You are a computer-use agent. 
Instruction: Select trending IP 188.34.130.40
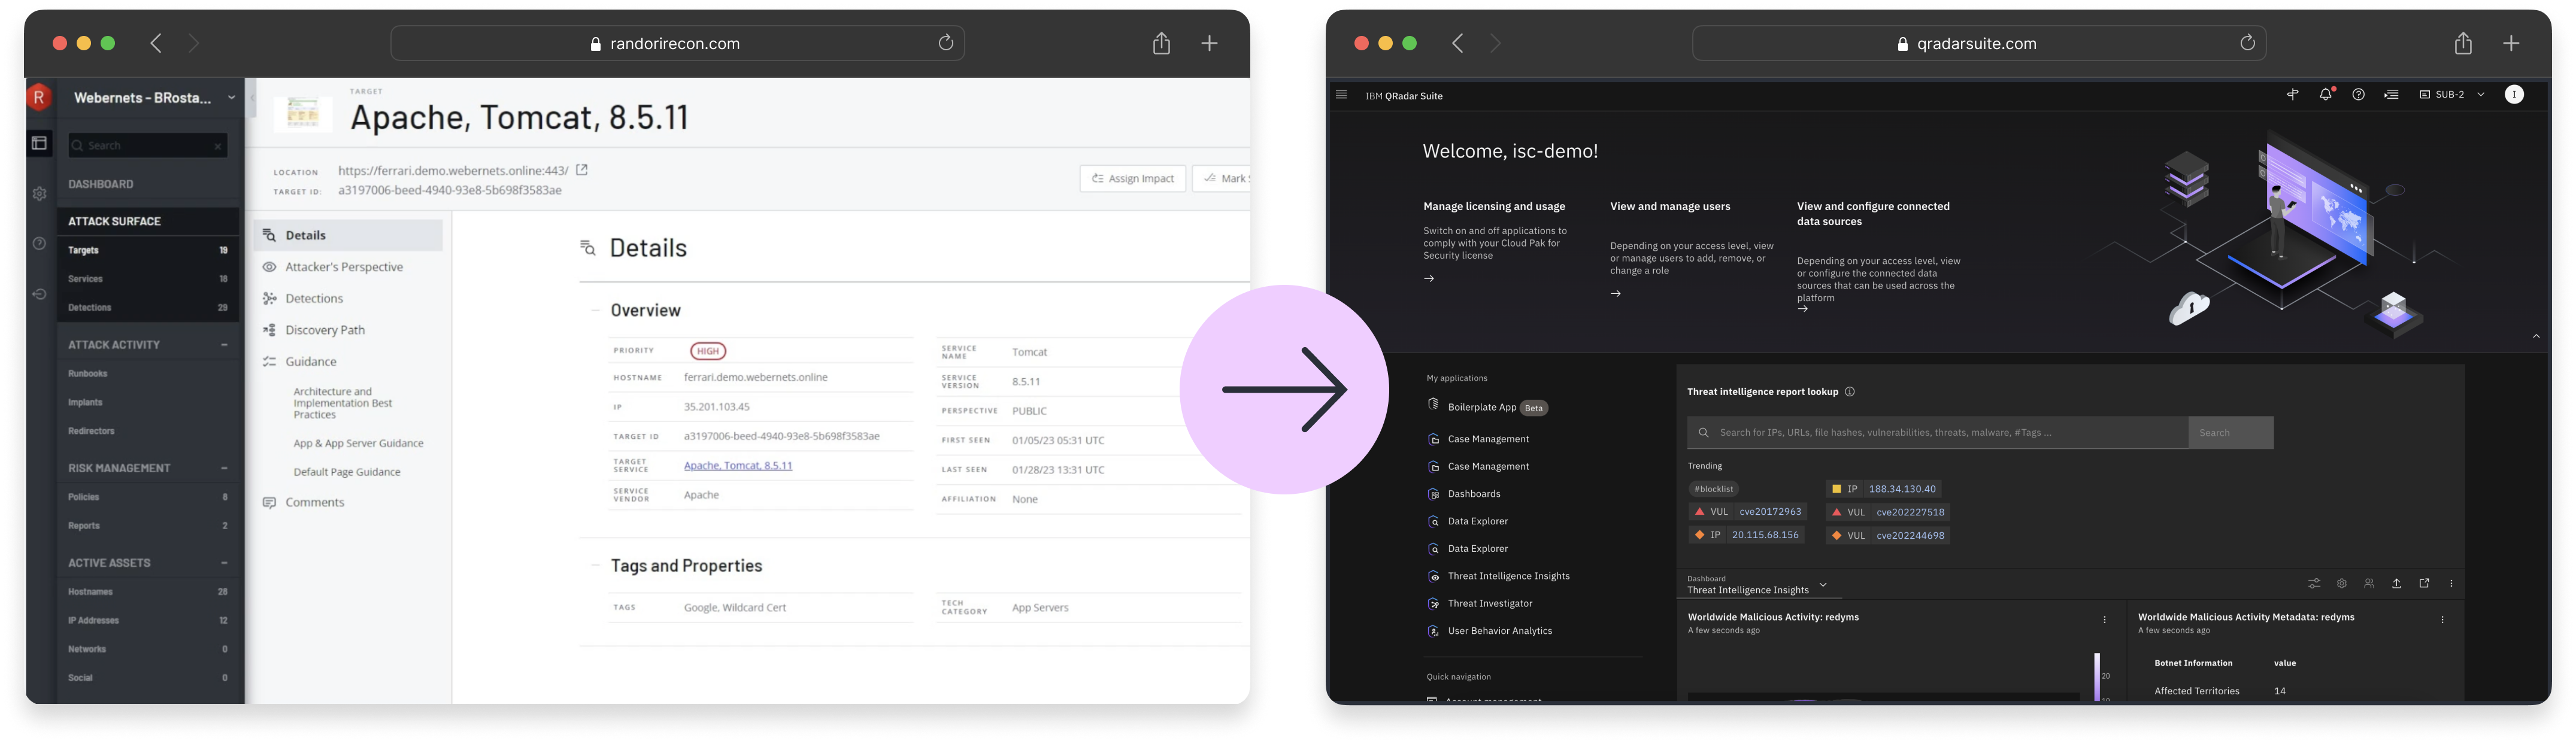1884,489
